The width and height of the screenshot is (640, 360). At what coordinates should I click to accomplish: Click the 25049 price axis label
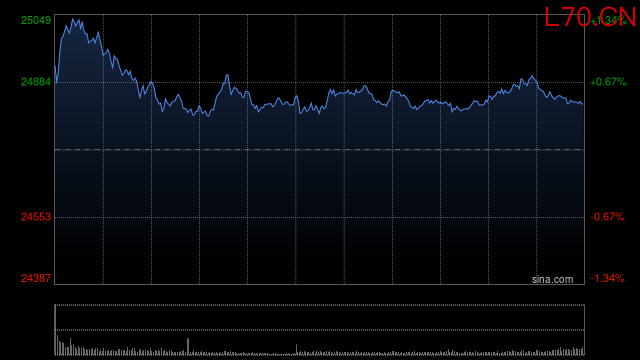click(x=36, y=20)
